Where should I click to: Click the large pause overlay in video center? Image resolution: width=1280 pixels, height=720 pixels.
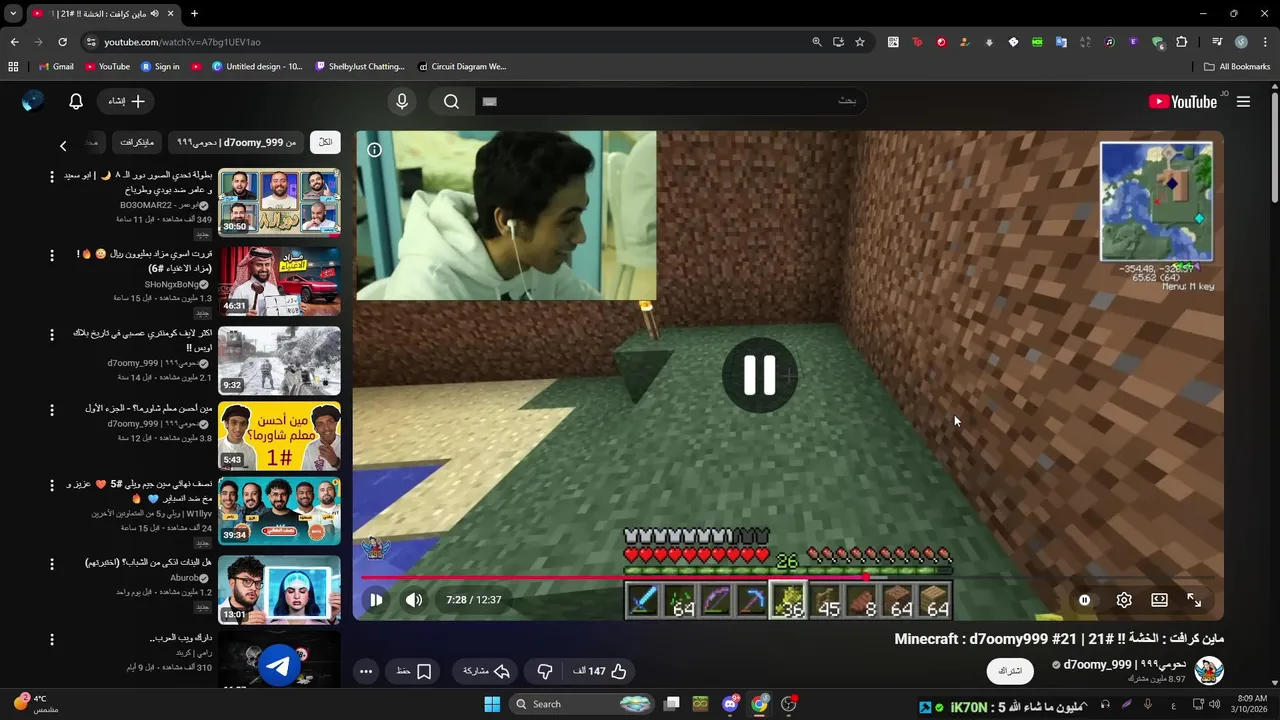(760, 375)
